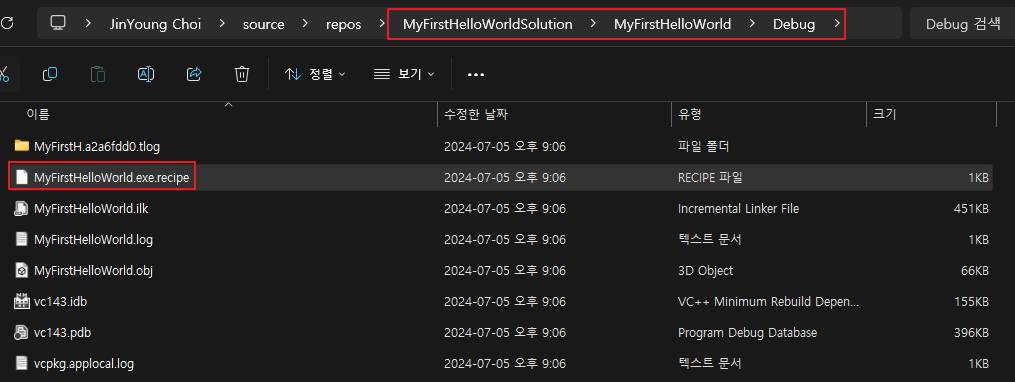Viewport: 1015px width, 382px height.
Task: Click Incremental Linker File type cell
Action: (x=739, y=208)
